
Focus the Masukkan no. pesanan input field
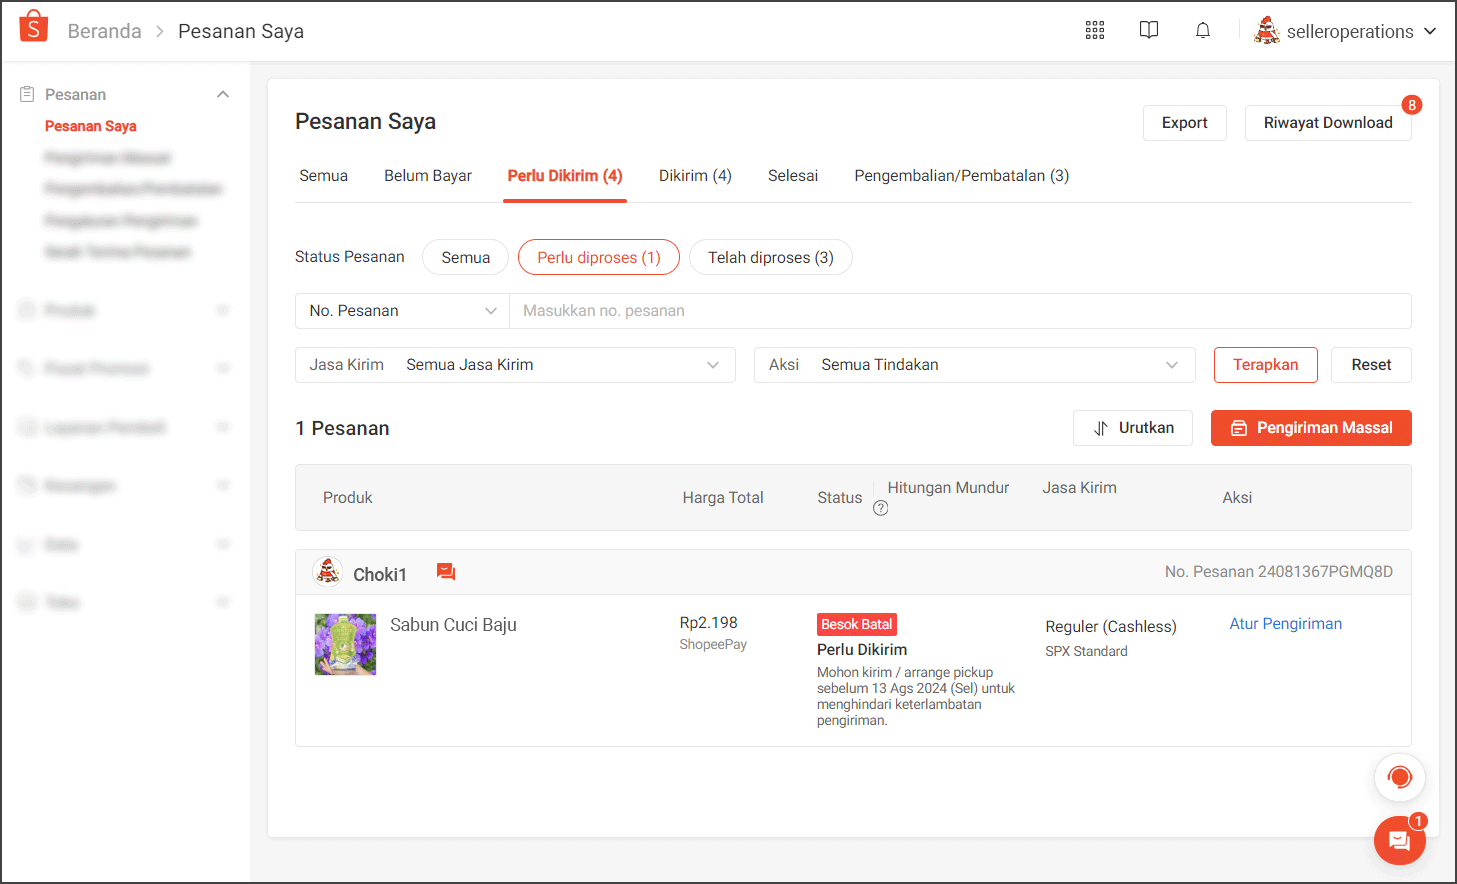pyautogui.click(x=960, y=311)
